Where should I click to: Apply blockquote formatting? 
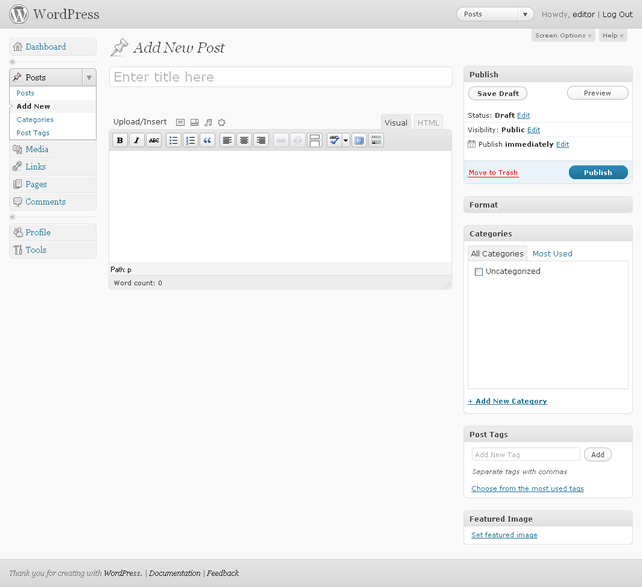click(x=208, y=140)
